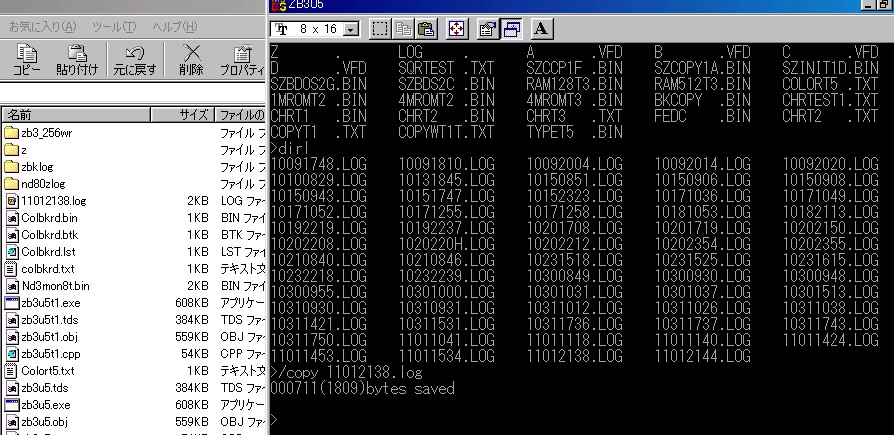Viewport: 894px width, 435px height.
Task: Select the zbklog folder
Action: tap(29, 167)
